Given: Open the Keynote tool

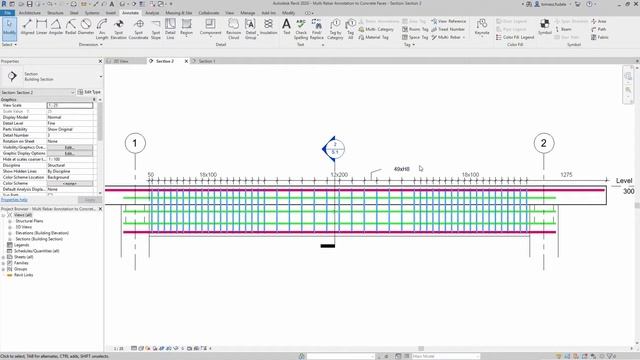Looking at the screenshot, I should (x=482, y=27).
